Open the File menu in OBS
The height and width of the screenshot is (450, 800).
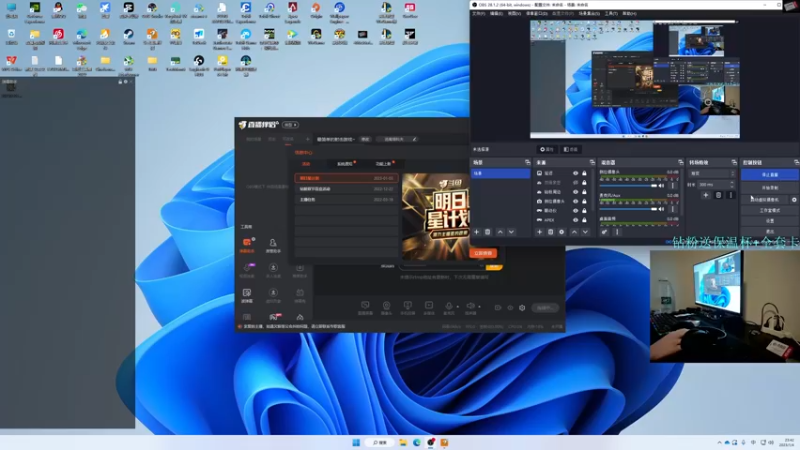pyautogui.click(x=478, y=14)
